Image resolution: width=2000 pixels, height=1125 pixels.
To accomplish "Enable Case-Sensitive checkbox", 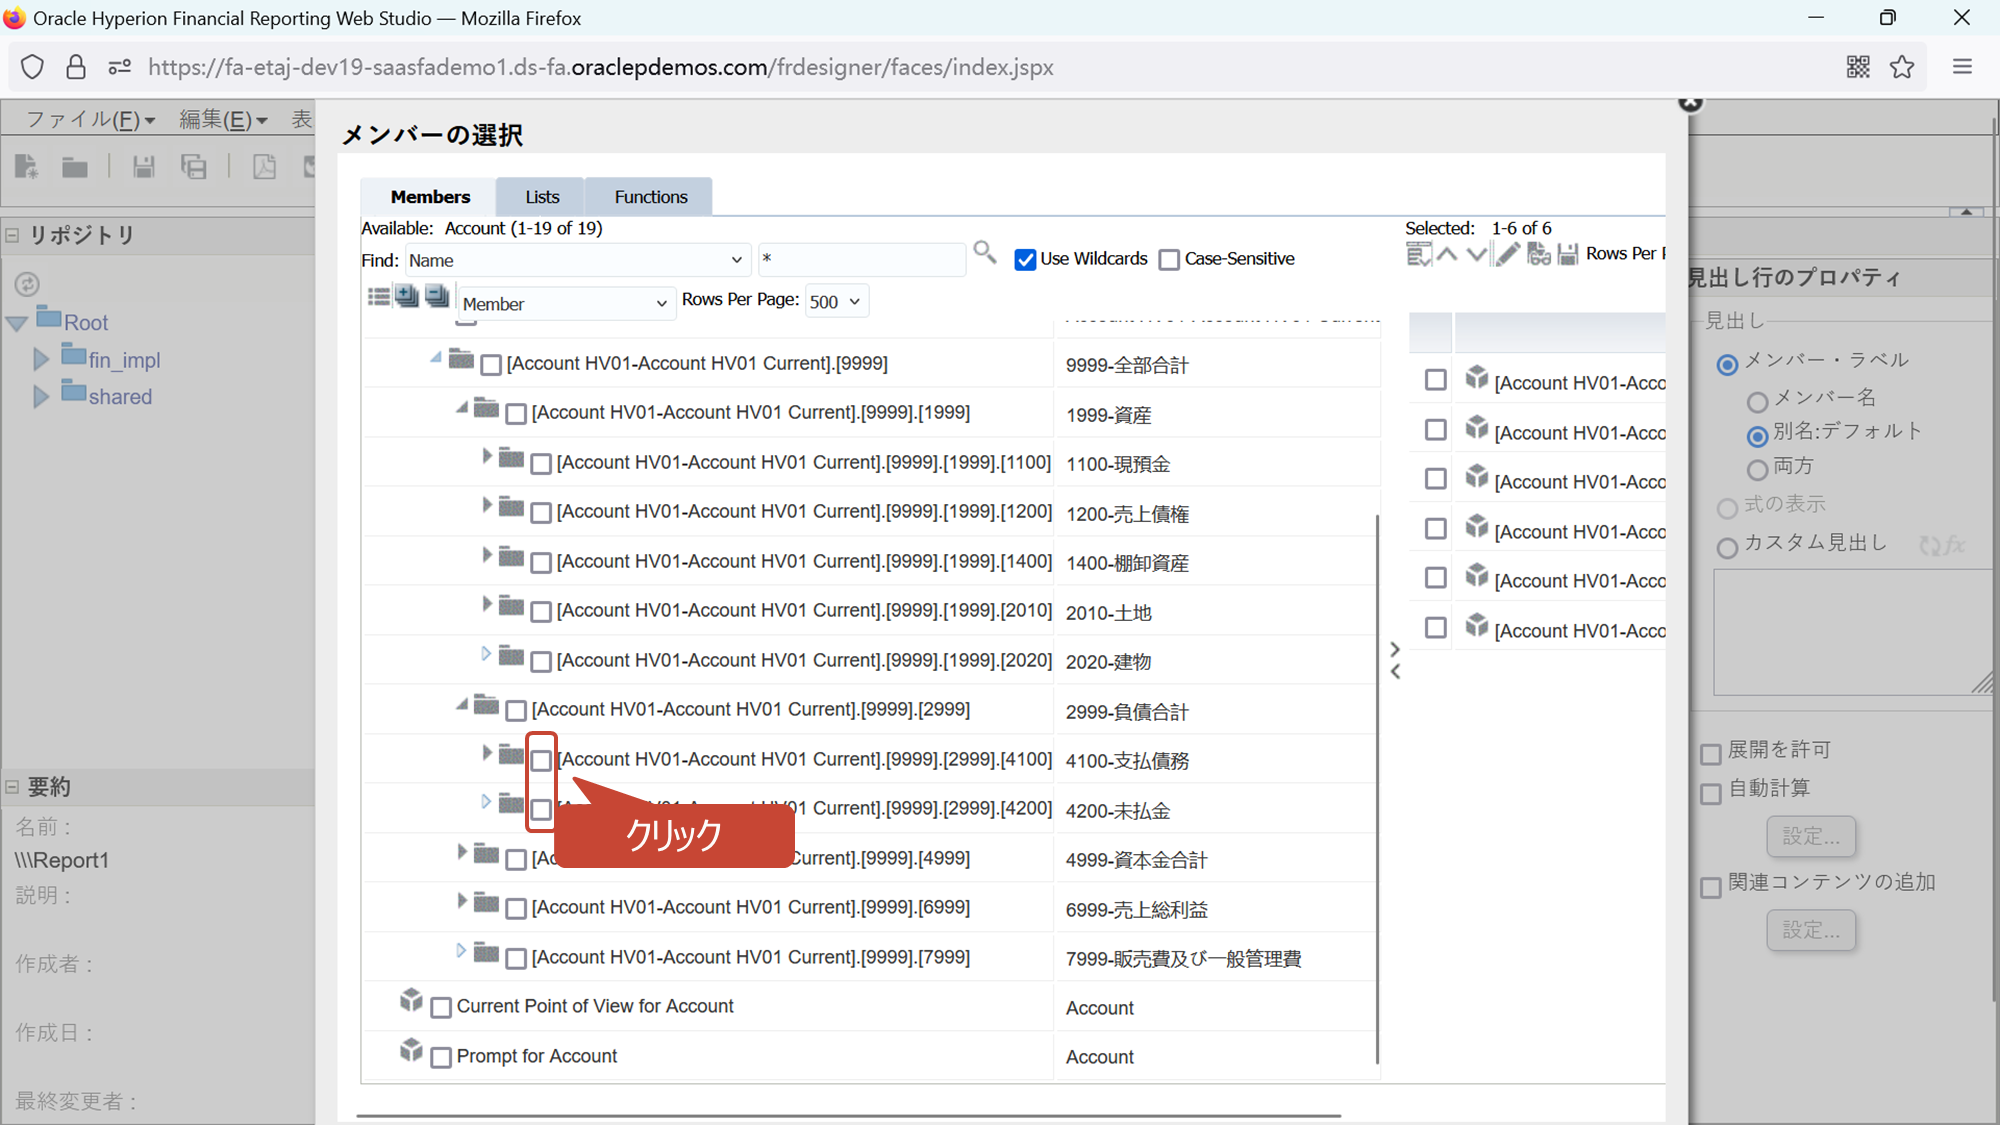I will pyautogui.click(x=1169, y=260).
